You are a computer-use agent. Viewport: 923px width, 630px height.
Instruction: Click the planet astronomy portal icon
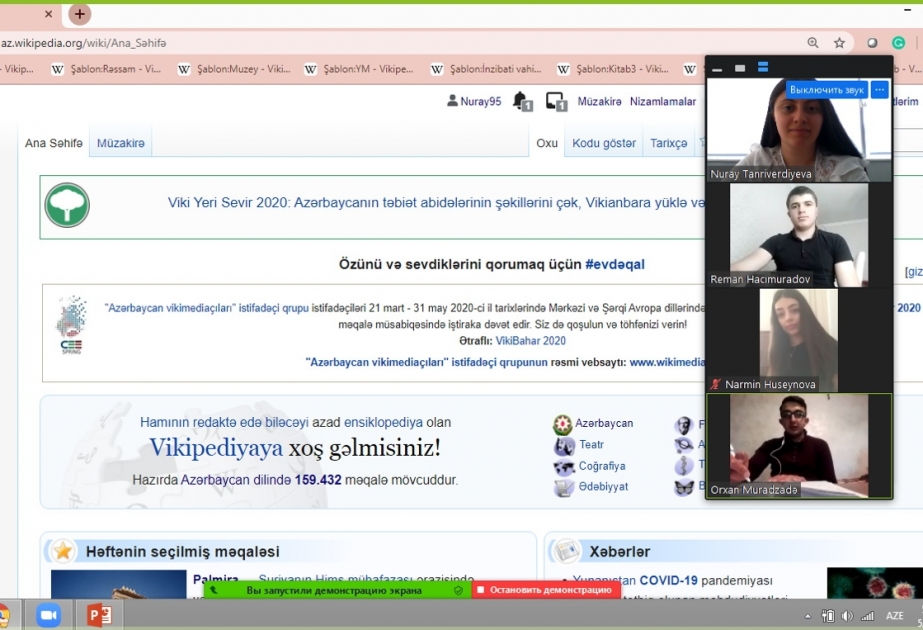pos(684,445)
